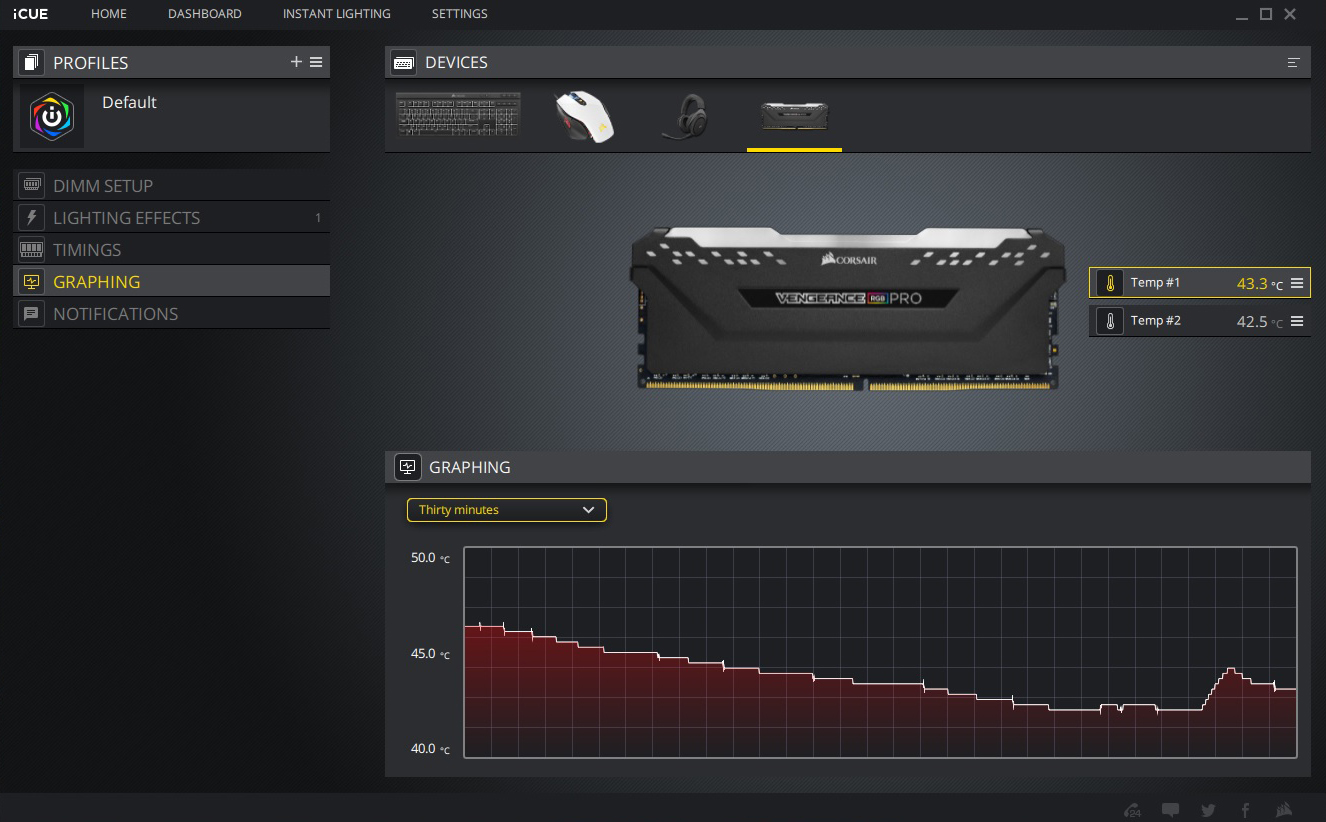
Task: Expand the Thirty minutes time range dropdown
Action: [x=506, y=510]
